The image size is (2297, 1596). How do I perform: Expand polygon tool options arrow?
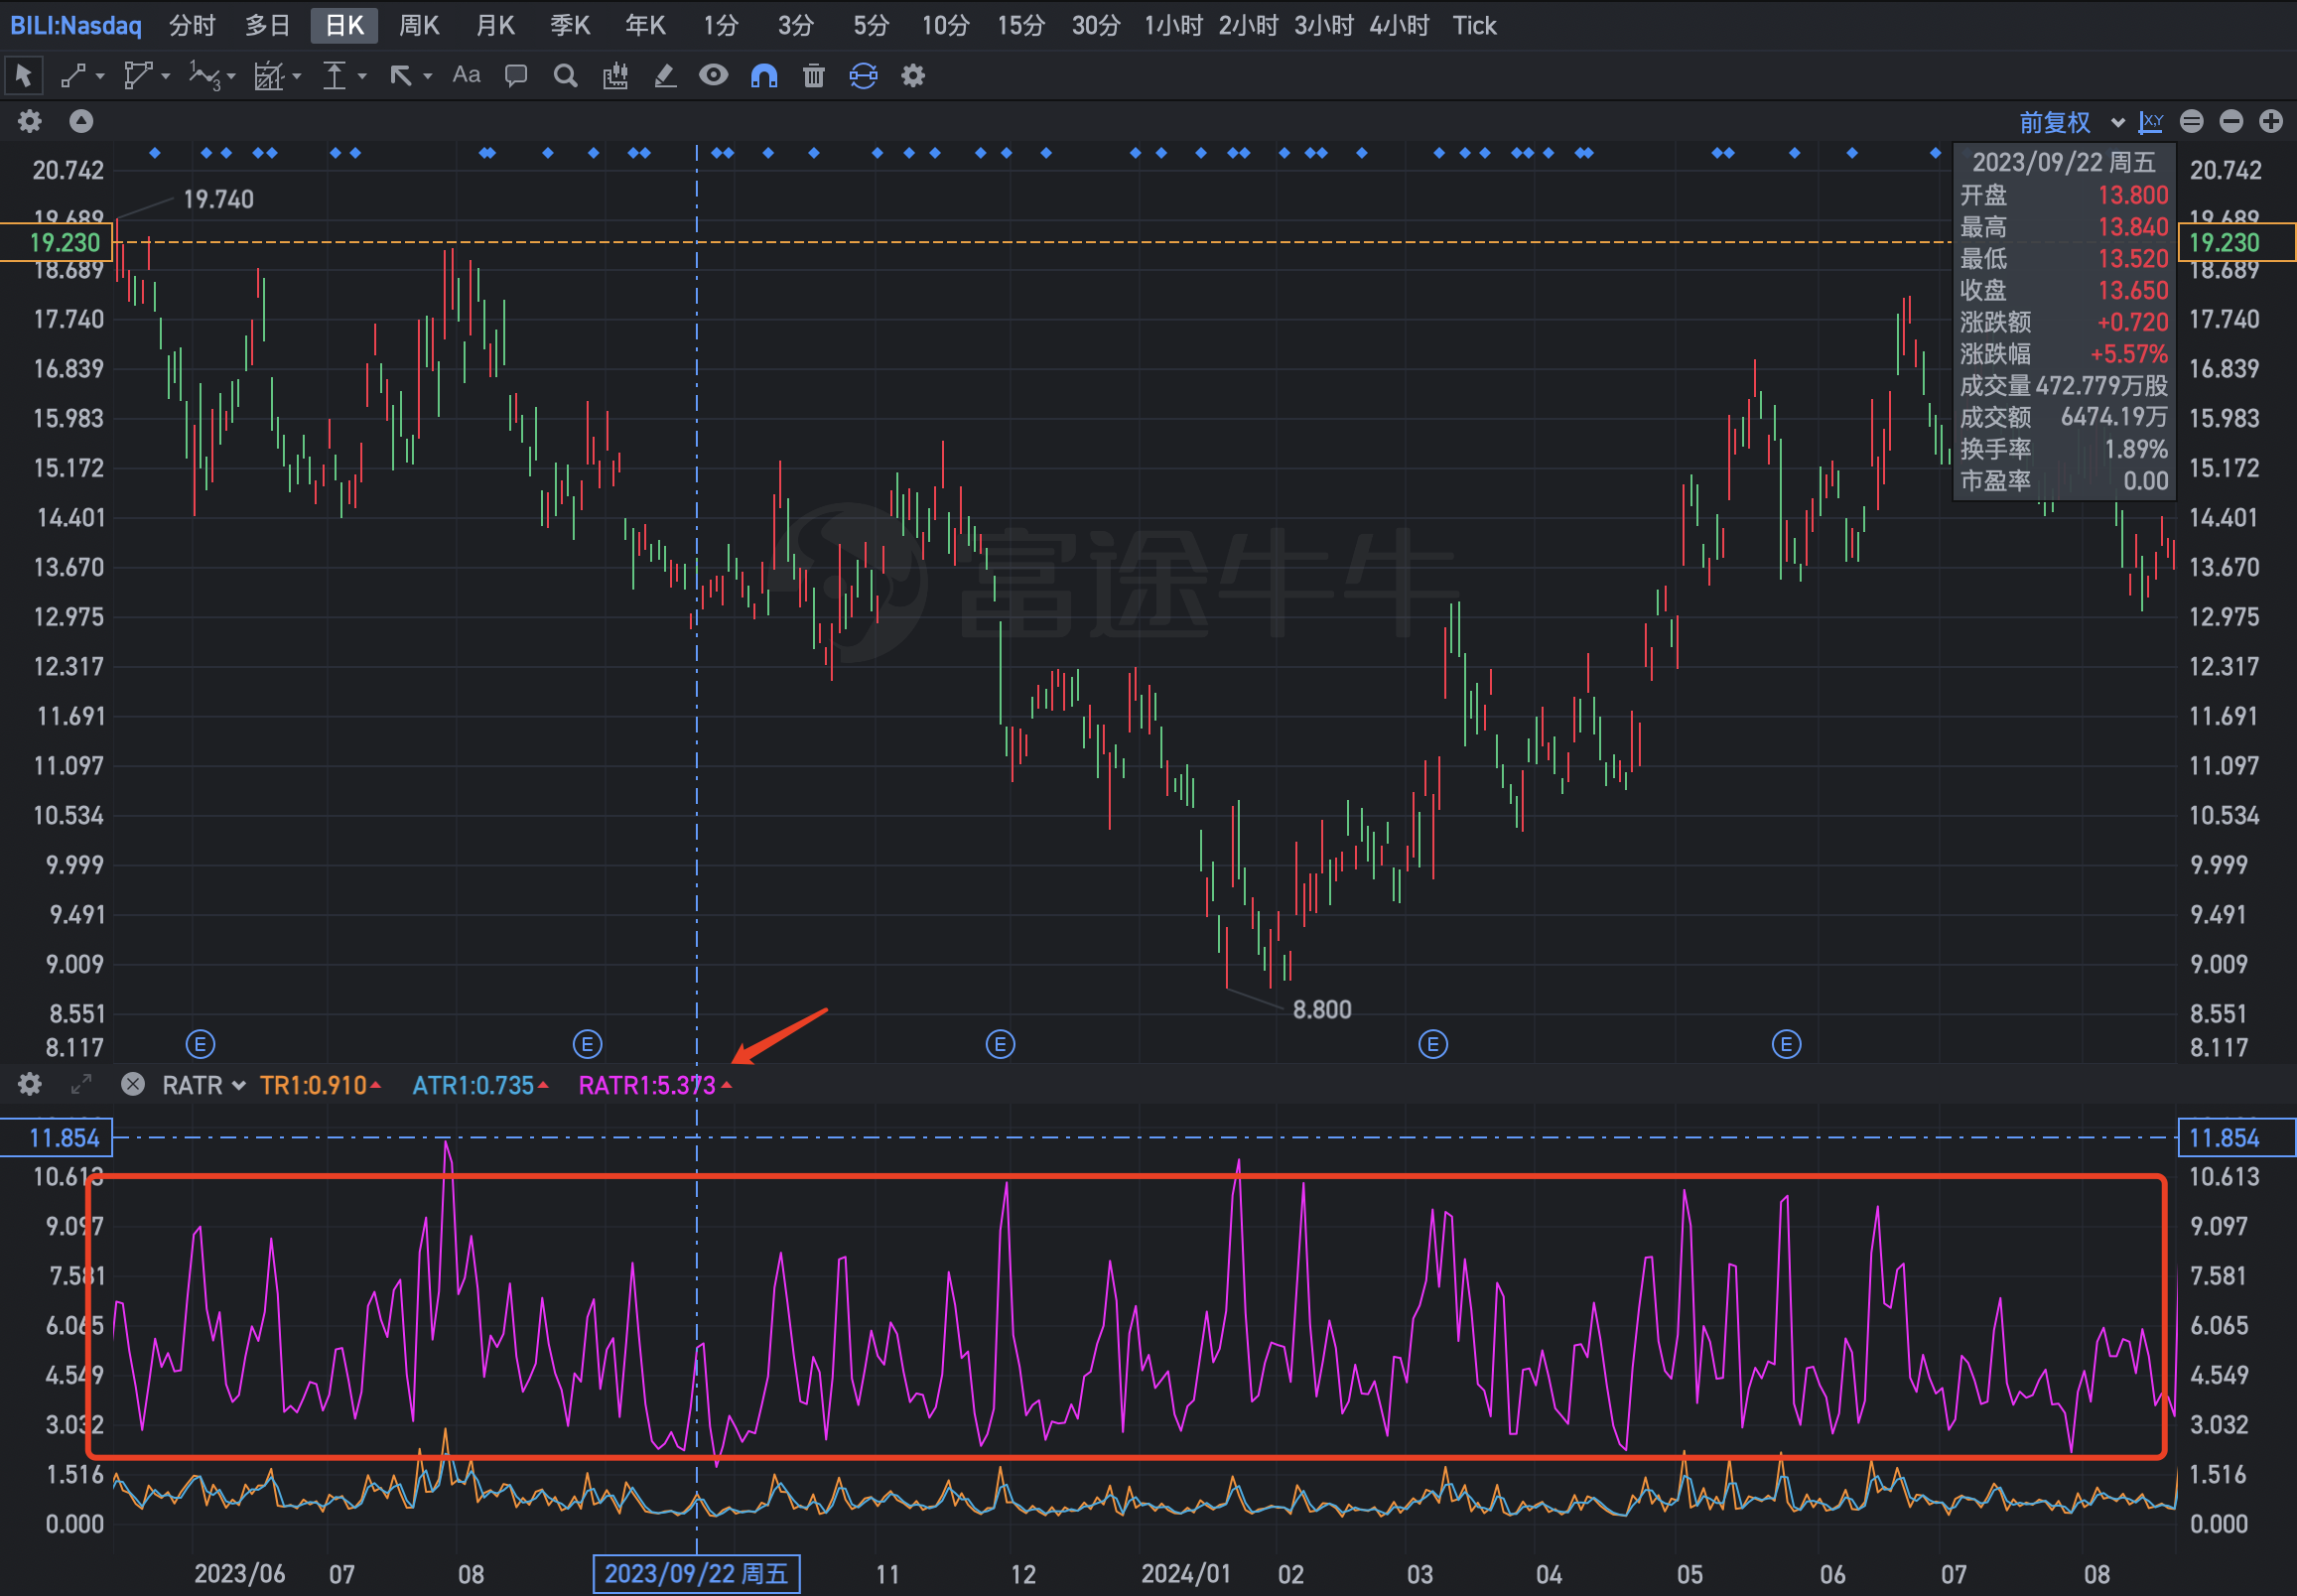tap(165, 76)
